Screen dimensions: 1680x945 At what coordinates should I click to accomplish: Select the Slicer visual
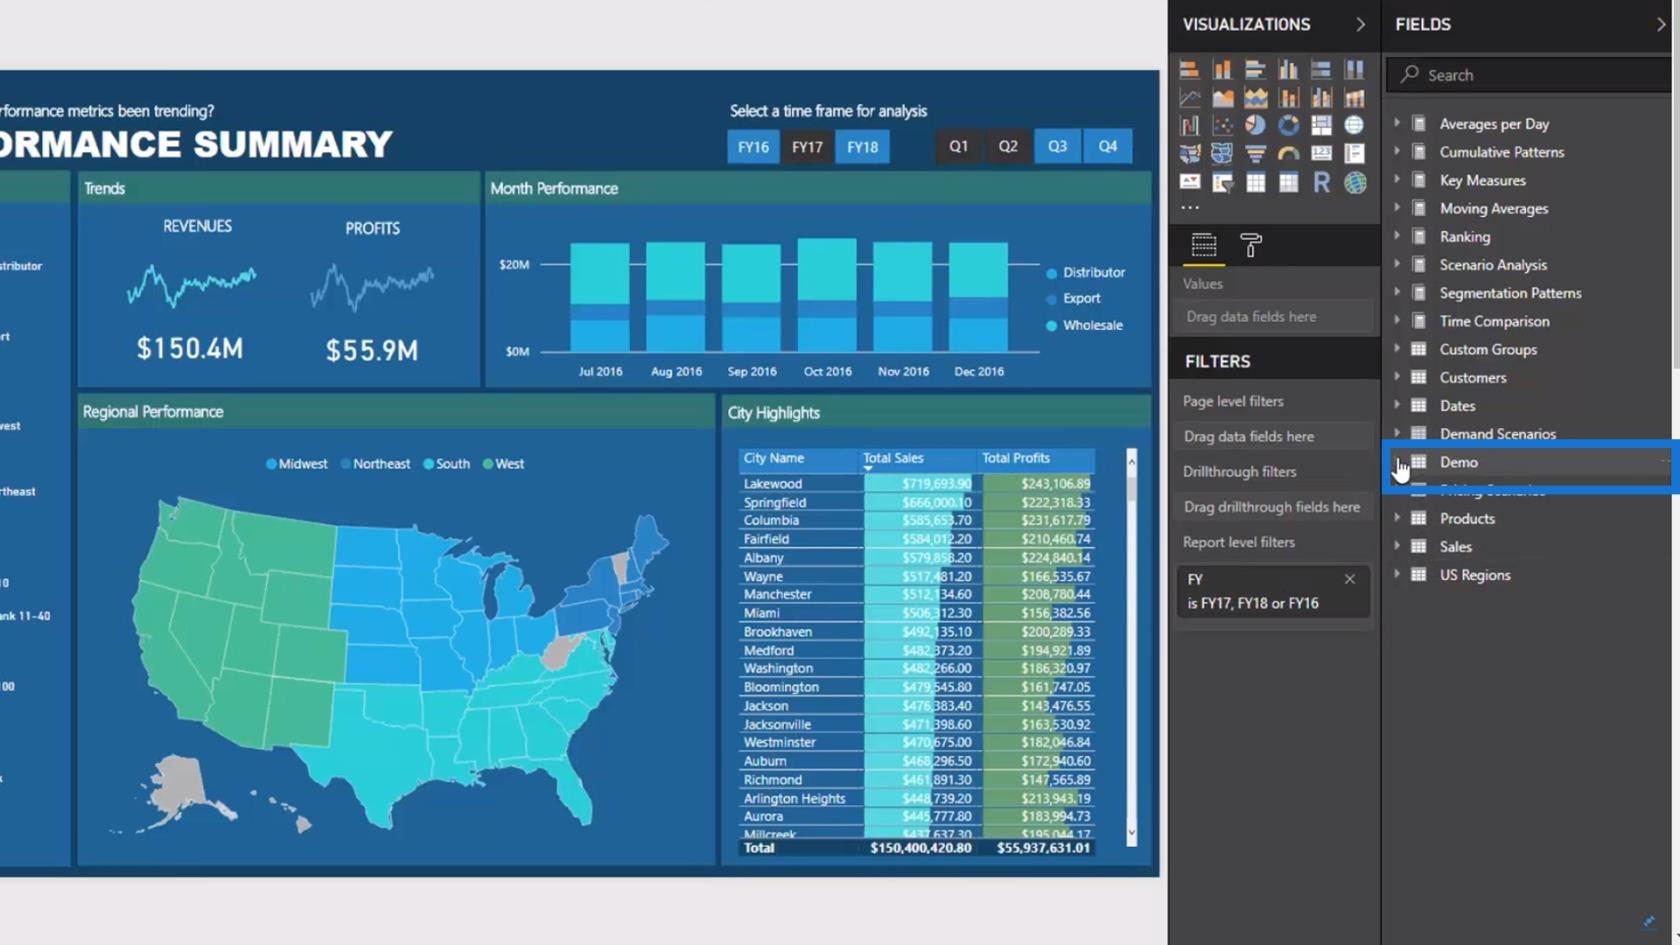pyautogui.click(x=1222, y=182)
